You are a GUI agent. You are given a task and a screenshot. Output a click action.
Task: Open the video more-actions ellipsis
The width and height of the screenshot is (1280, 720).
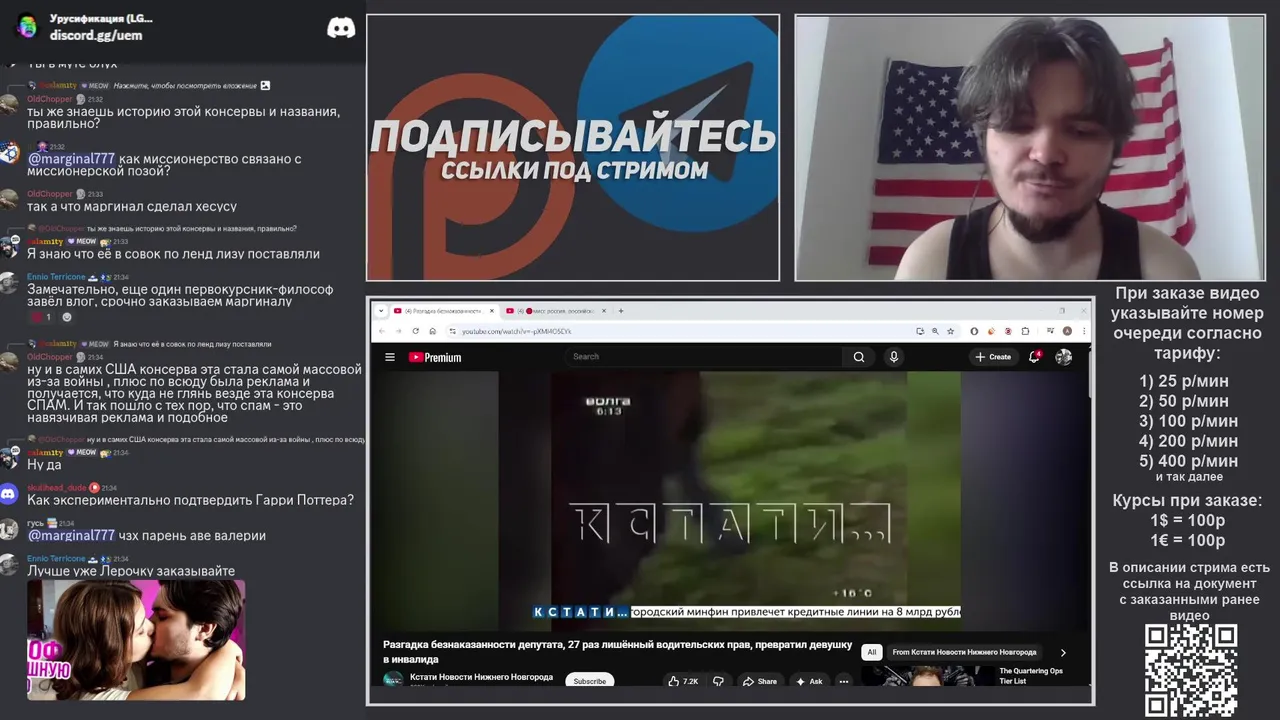coord(844,681)
